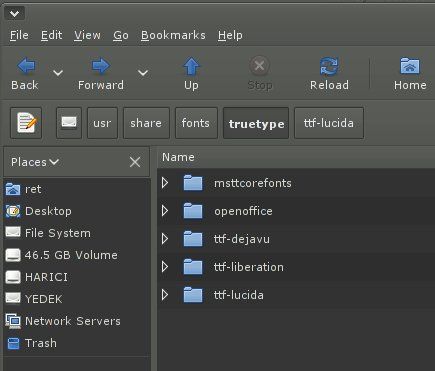Open the Places sidebar type dropdown
This screenshot has height=371, width=435.
coord(35,162)
